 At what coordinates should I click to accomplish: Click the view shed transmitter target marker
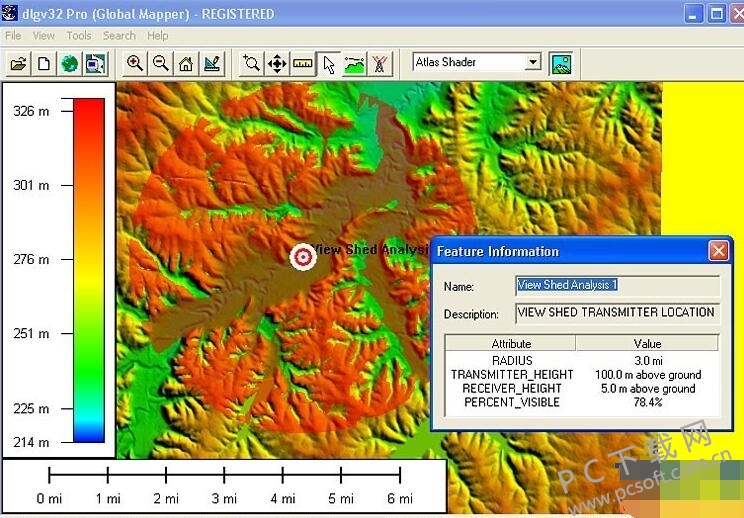pos(303,257)
